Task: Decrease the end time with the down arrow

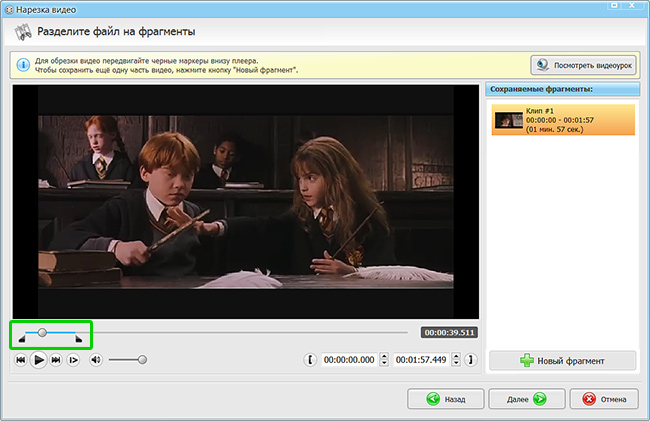Action: [456, 363]
